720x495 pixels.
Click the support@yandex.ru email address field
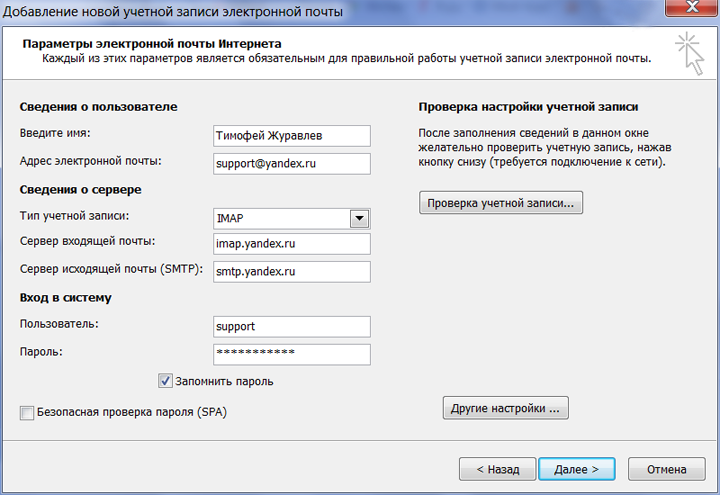point(292,163)
